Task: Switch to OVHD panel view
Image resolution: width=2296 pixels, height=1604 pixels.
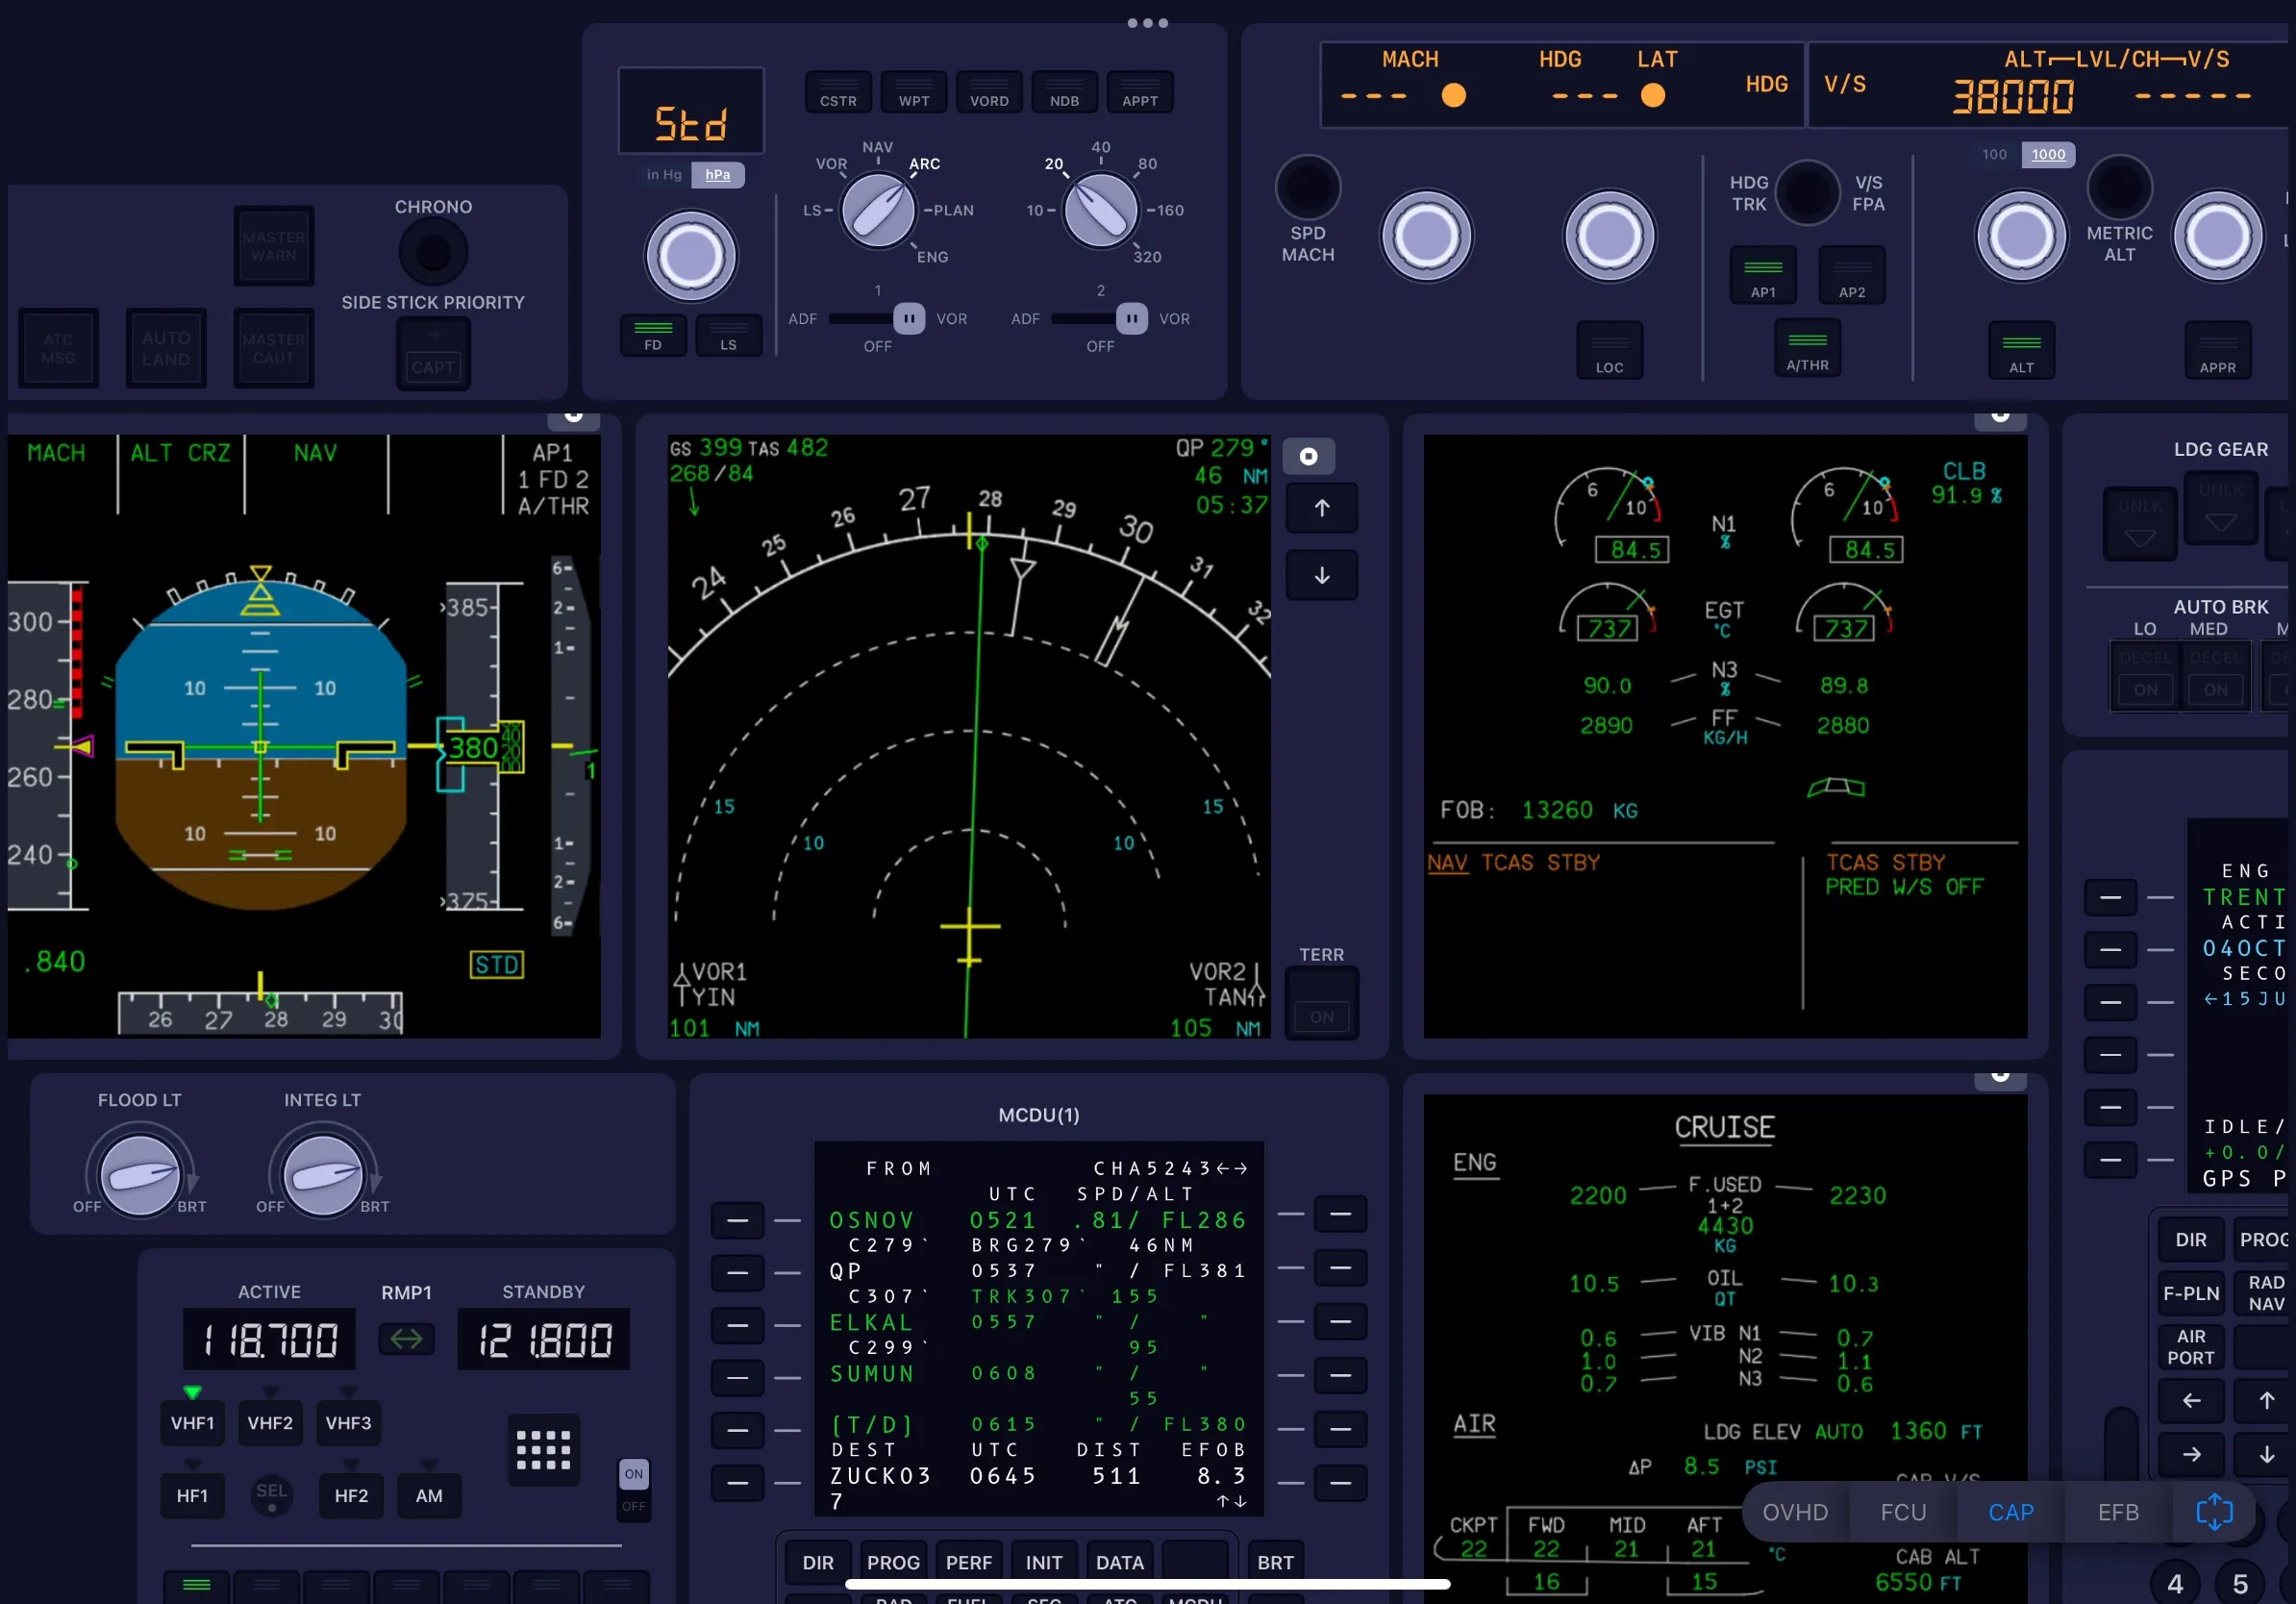Action: point(1795,1511)
